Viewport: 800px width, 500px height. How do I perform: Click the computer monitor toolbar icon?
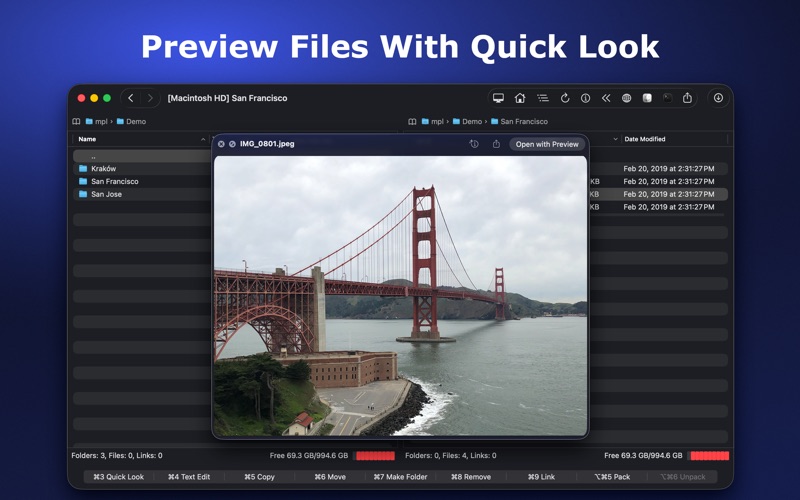coord(498,98)
